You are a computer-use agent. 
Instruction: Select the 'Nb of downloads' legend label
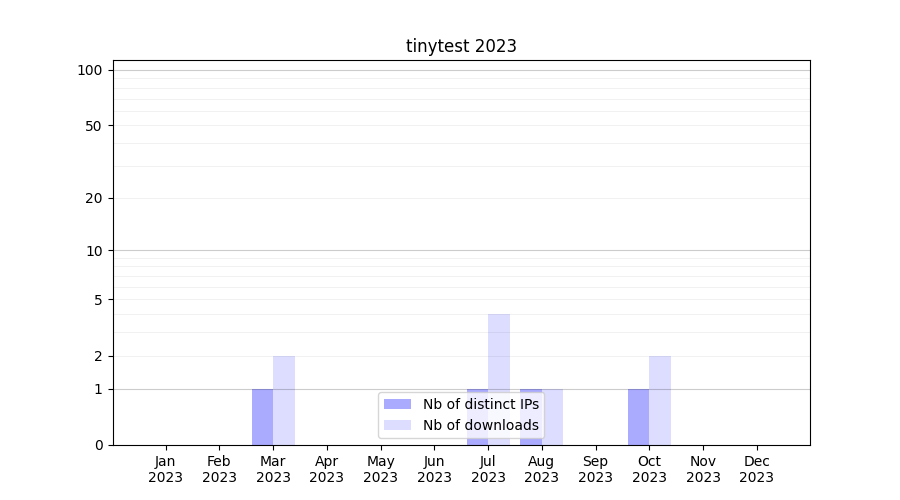(x=480, y=425)
